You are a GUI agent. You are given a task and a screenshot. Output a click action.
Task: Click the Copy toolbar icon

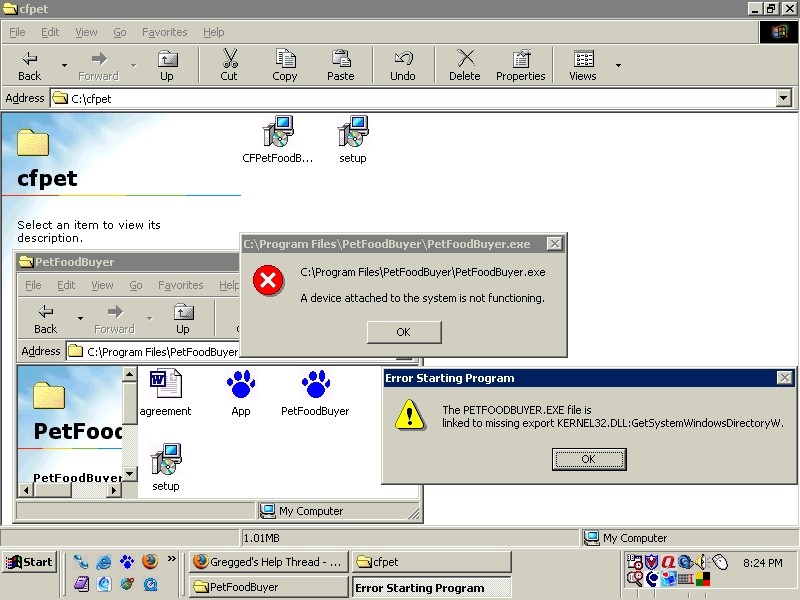coord(285,65)
